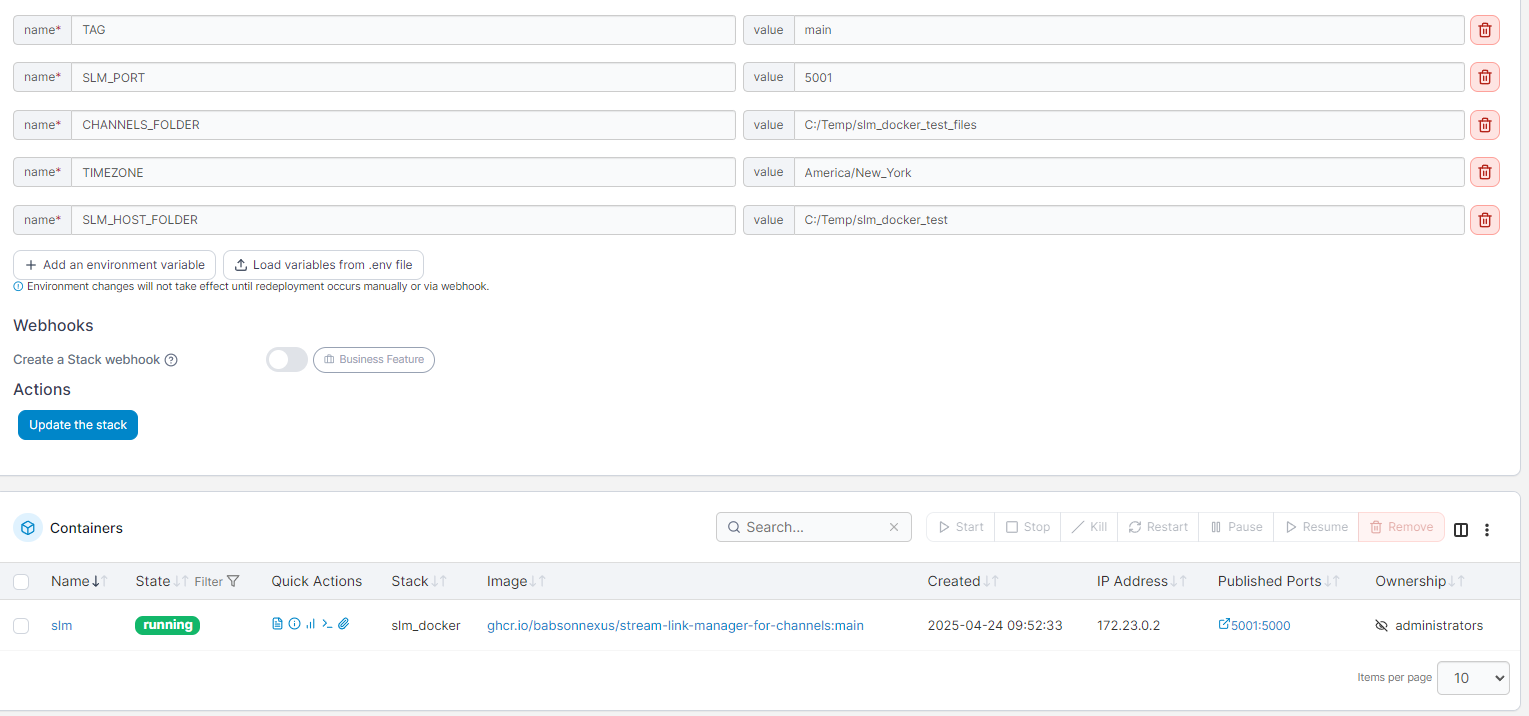Toggle the Create a Stack webhook switch
1529x716 pixels.
tap(287, 360)
